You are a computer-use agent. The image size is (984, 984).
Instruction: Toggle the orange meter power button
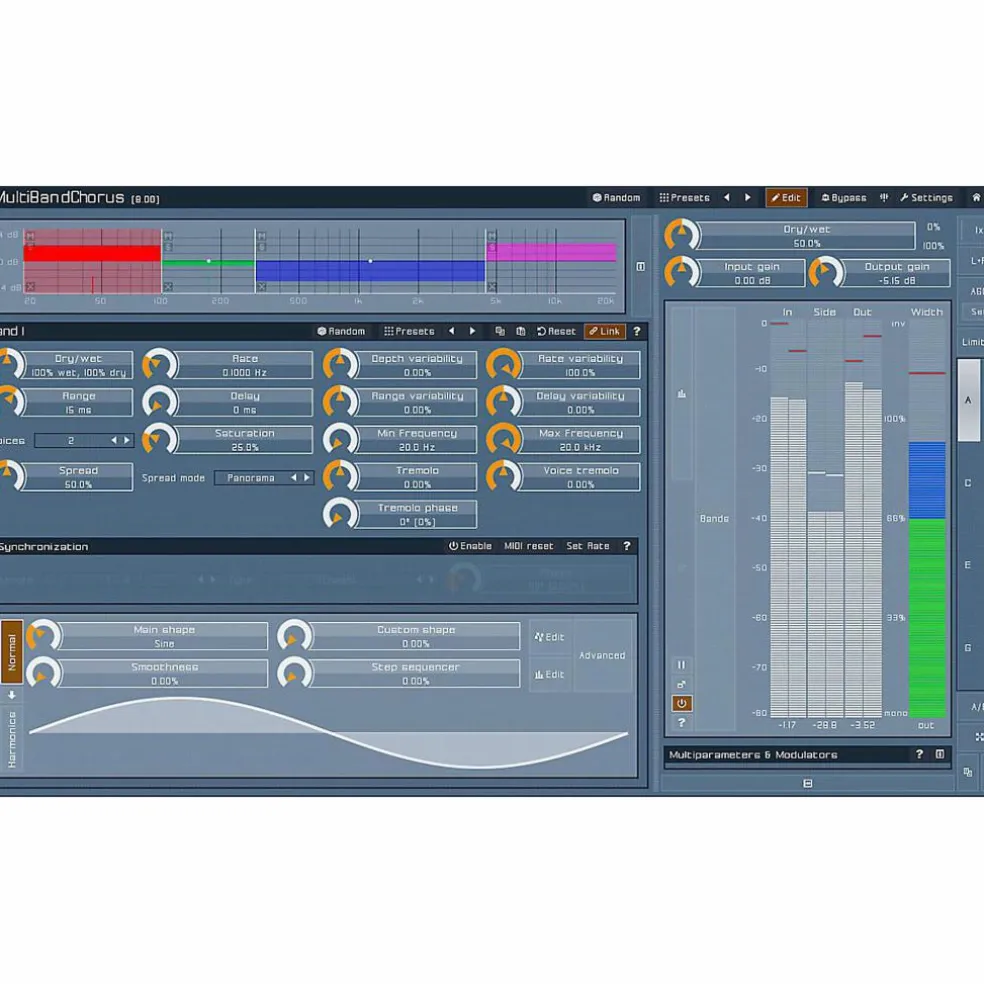[682, 703]
